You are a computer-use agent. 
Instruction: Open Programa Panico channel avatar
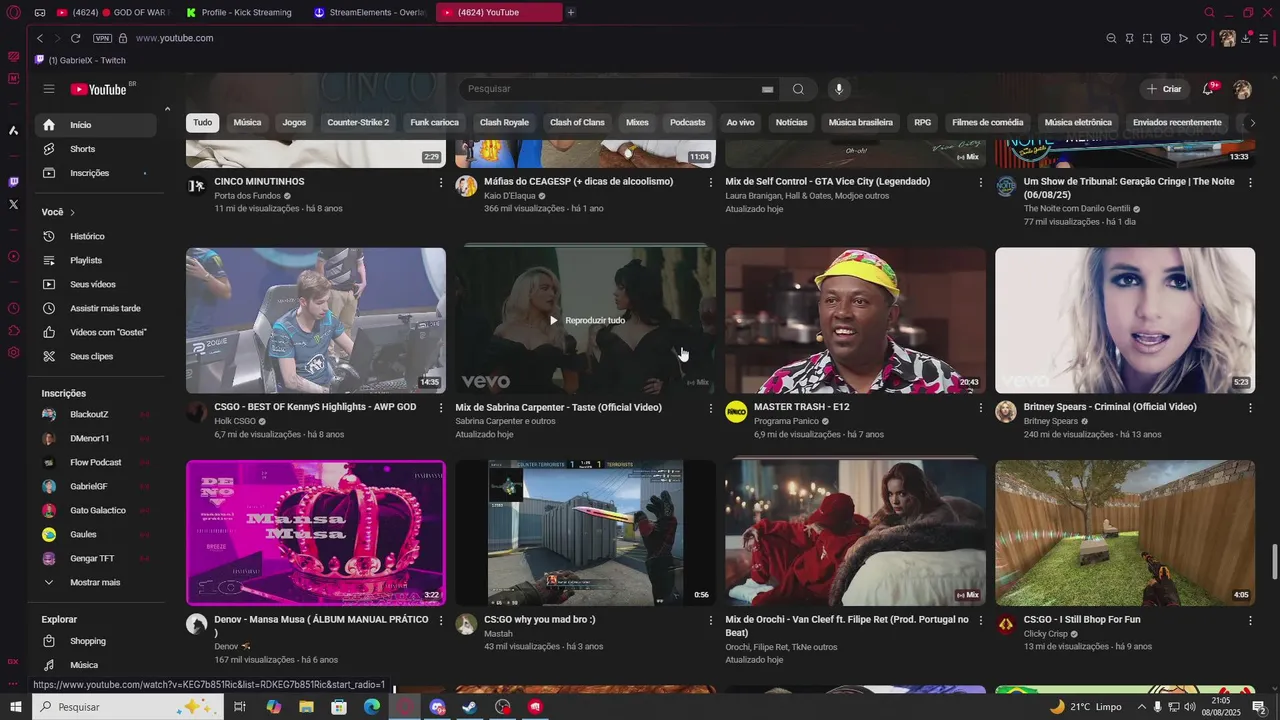[x=736, y=412]
